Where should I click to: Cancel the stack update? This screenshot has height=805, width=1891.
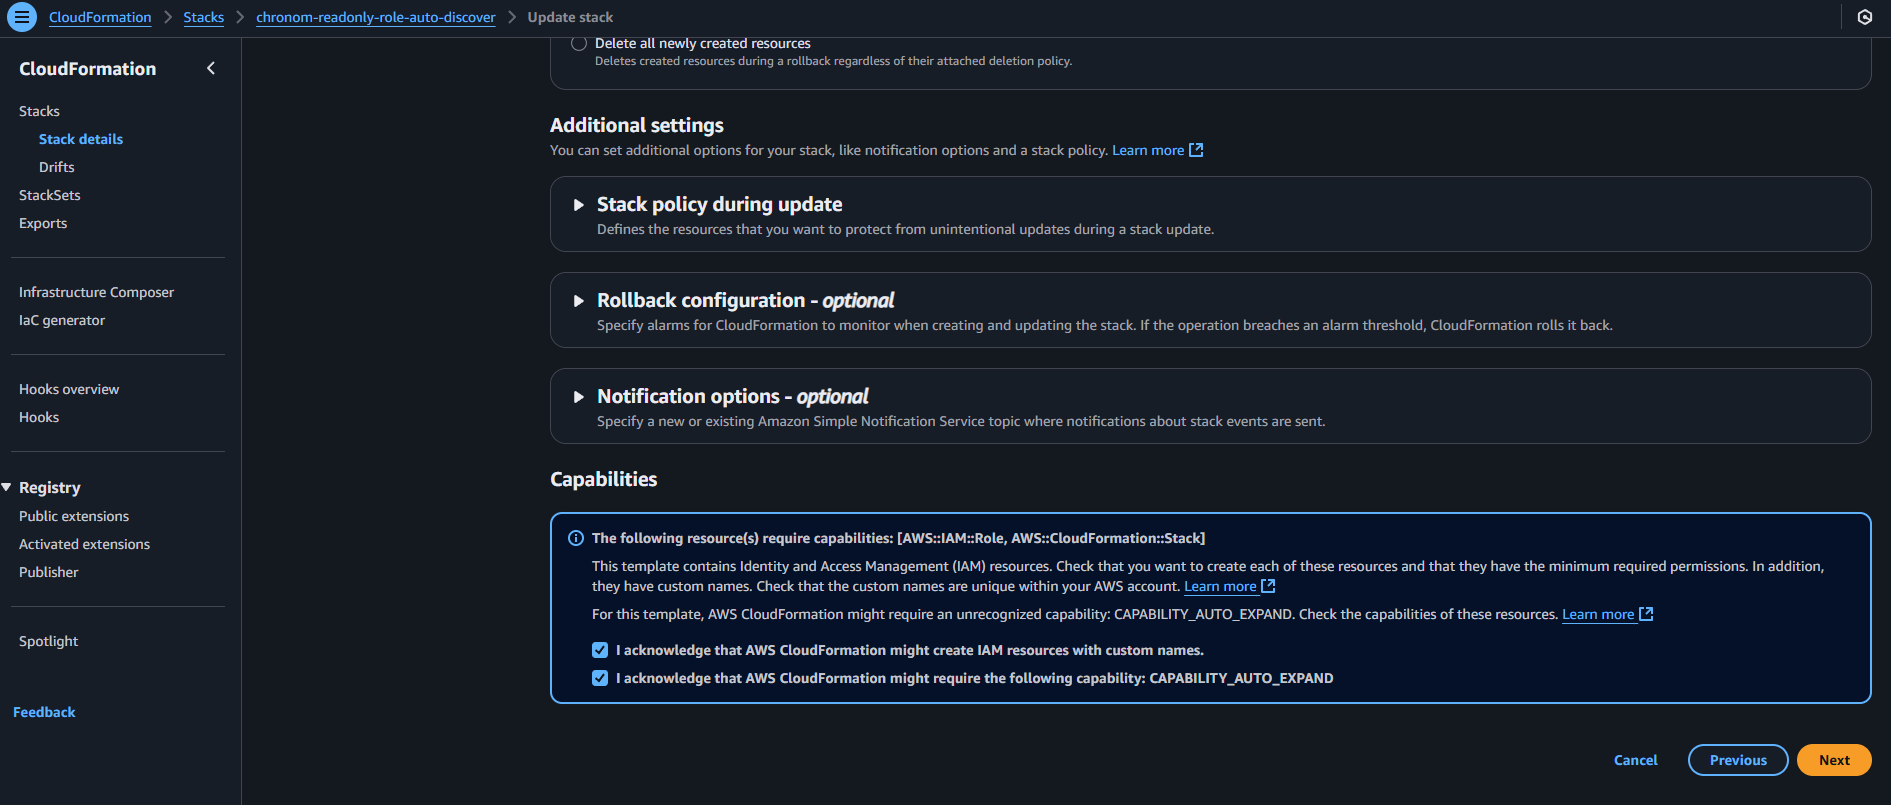pos(1635,760)
